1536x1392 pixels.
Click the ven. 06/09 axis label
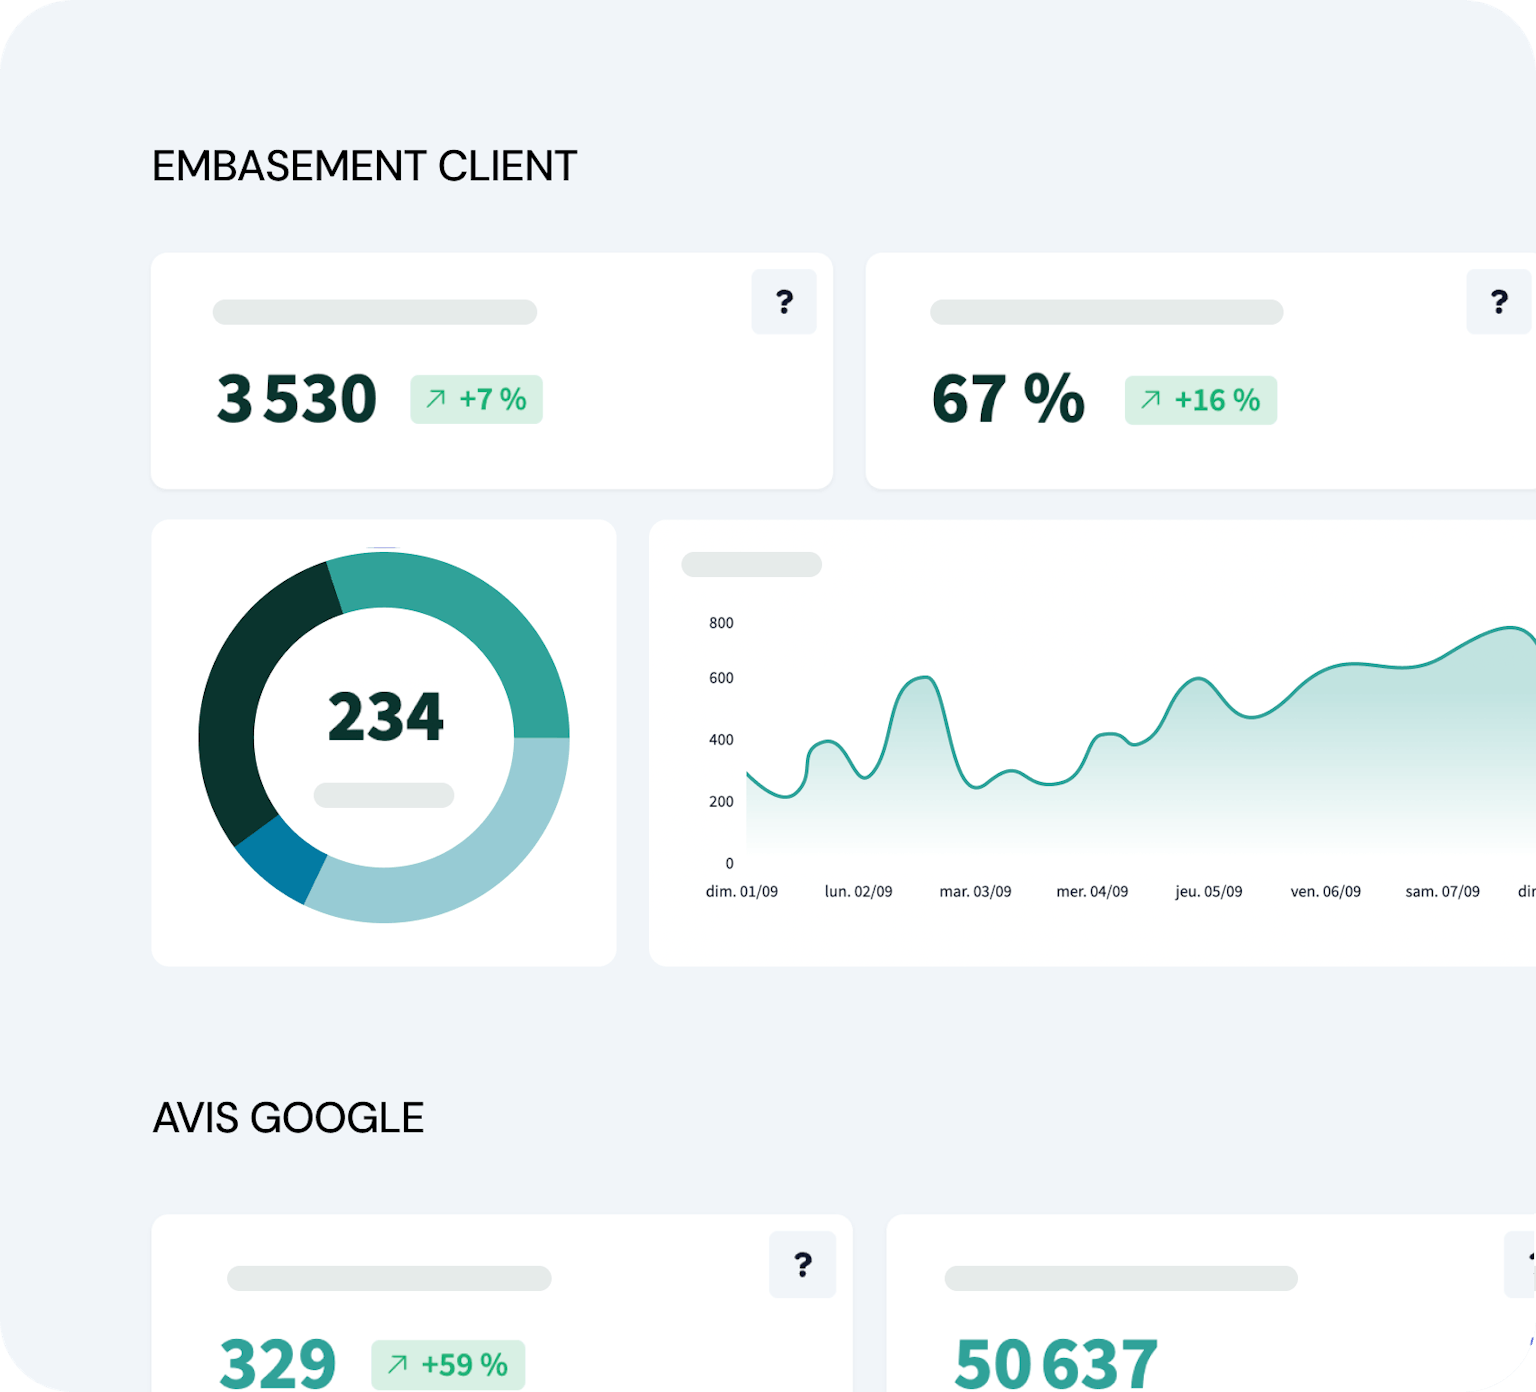(x=1326, y=891)
